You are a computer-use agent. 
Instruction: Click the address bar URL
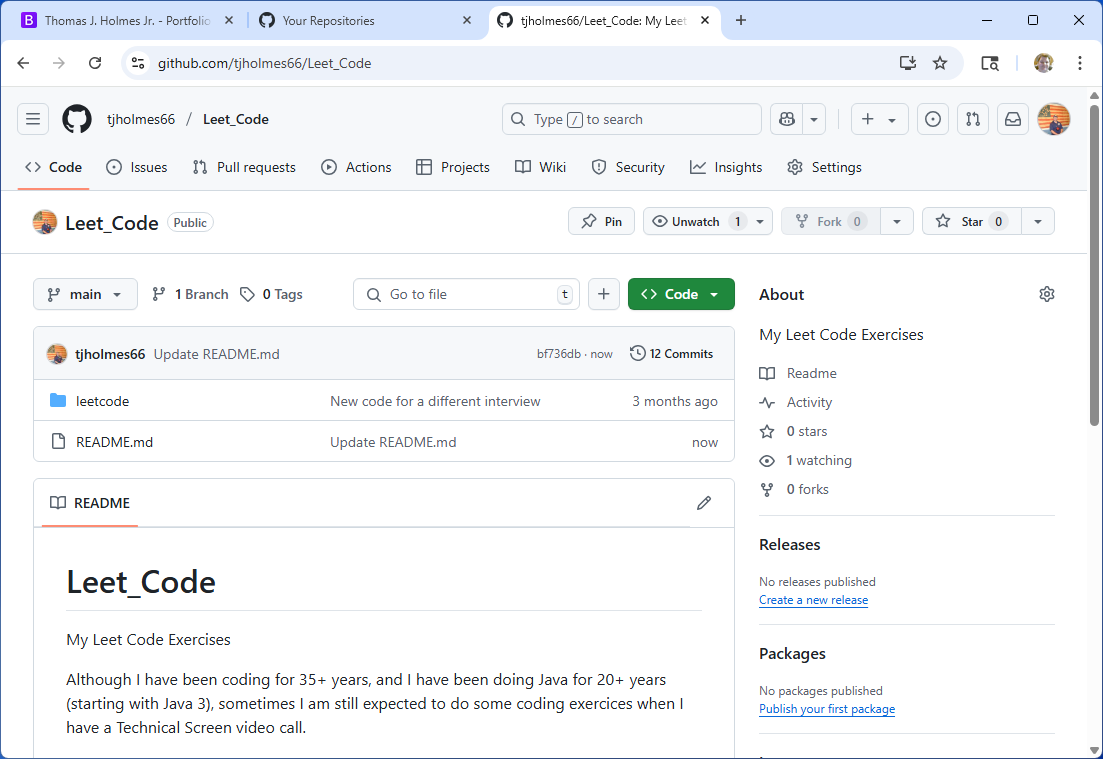[x=264, y=63]
